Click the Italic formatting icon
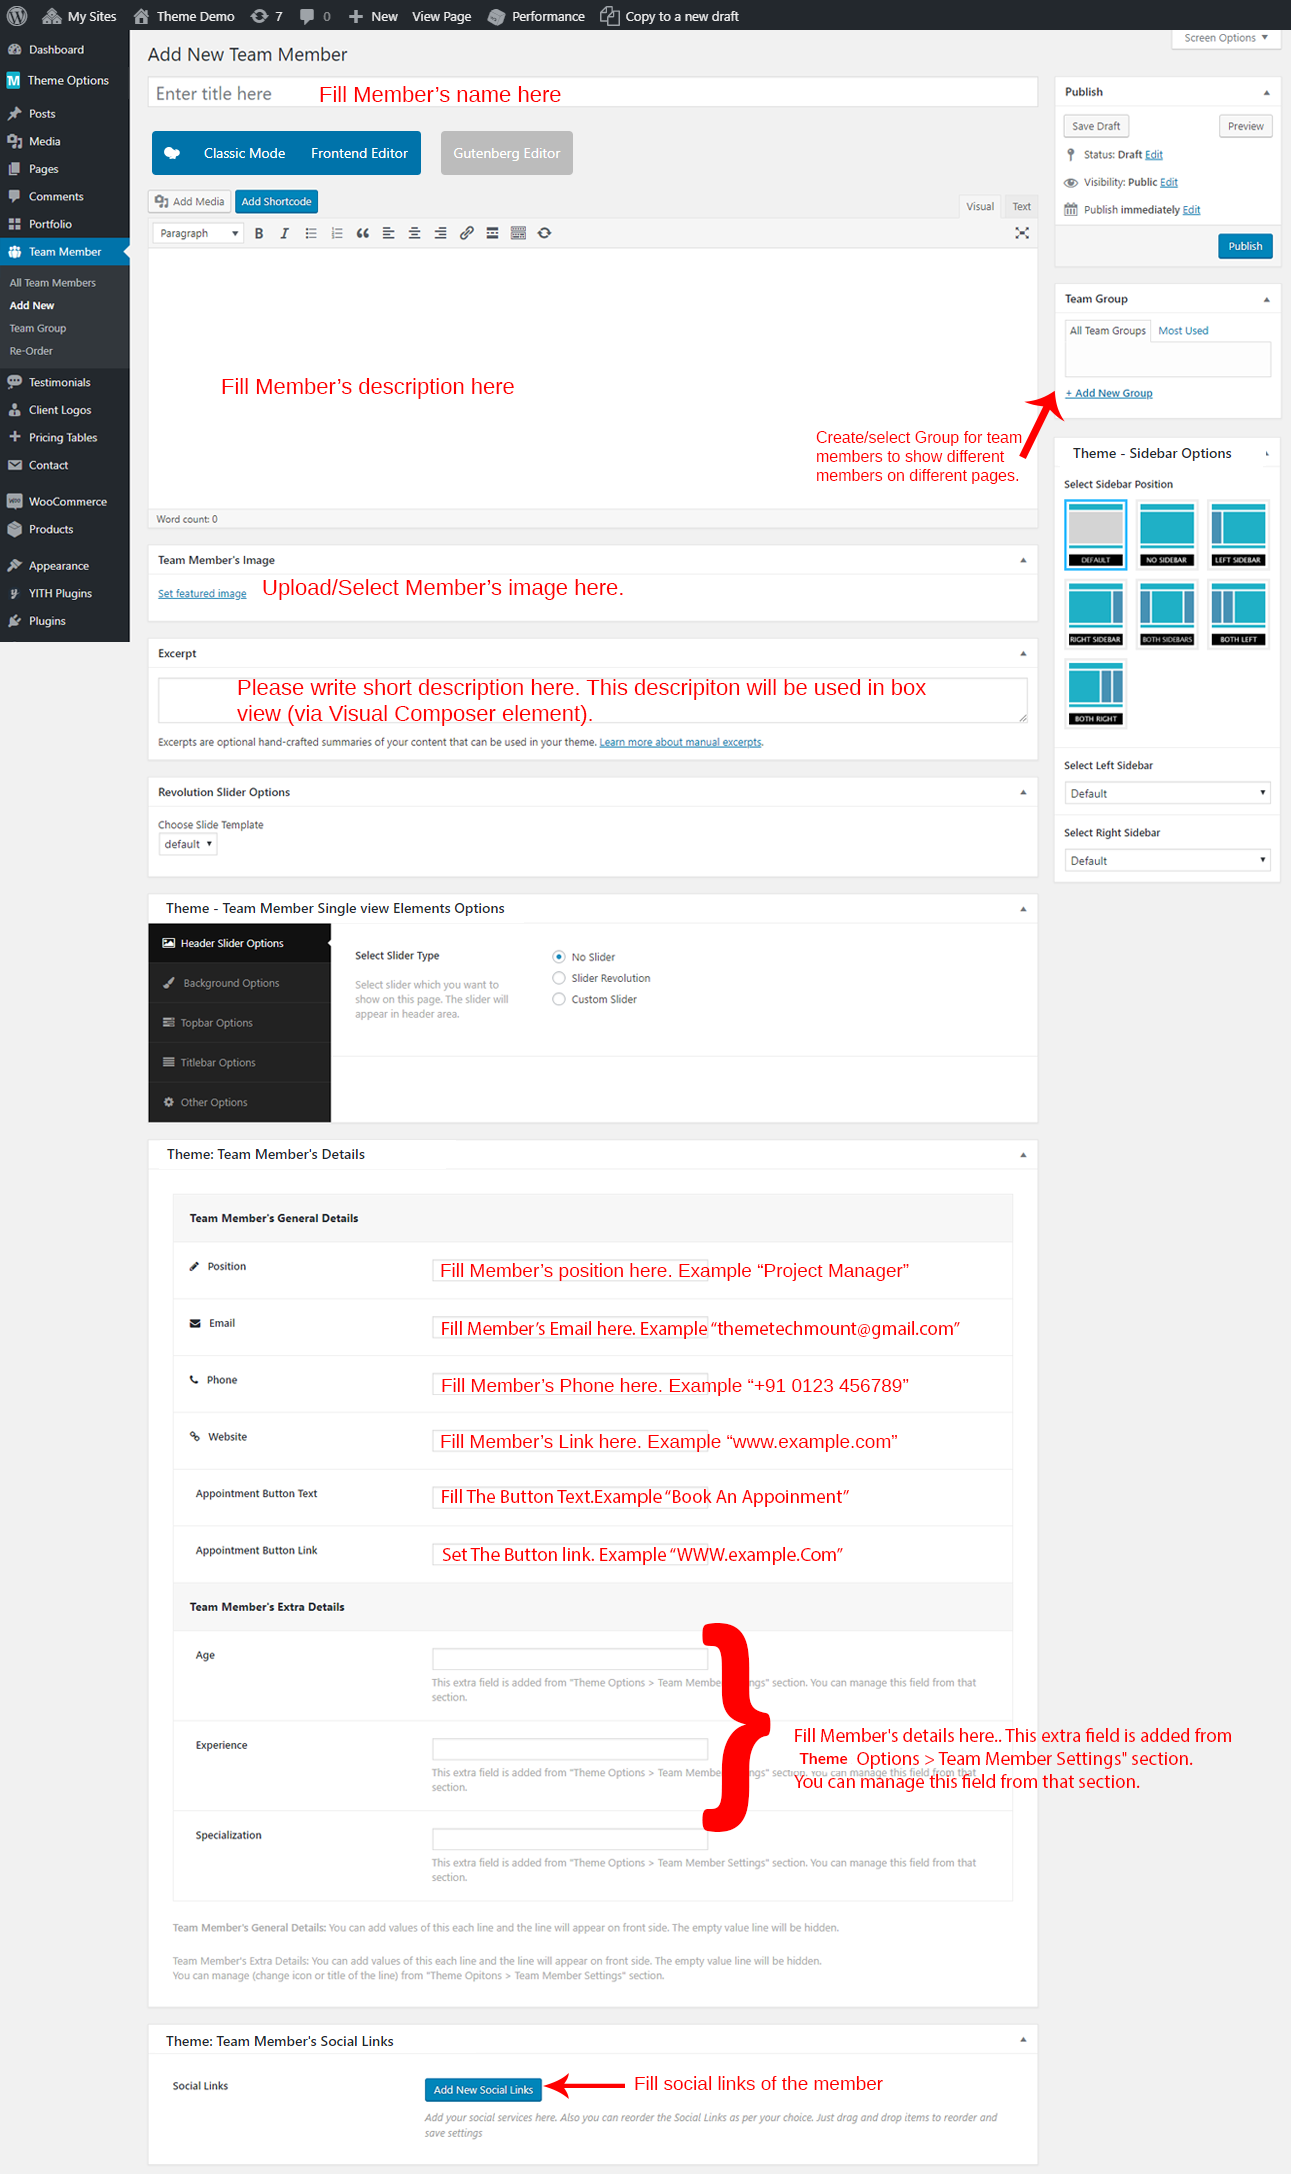 (x=285, y=233)
